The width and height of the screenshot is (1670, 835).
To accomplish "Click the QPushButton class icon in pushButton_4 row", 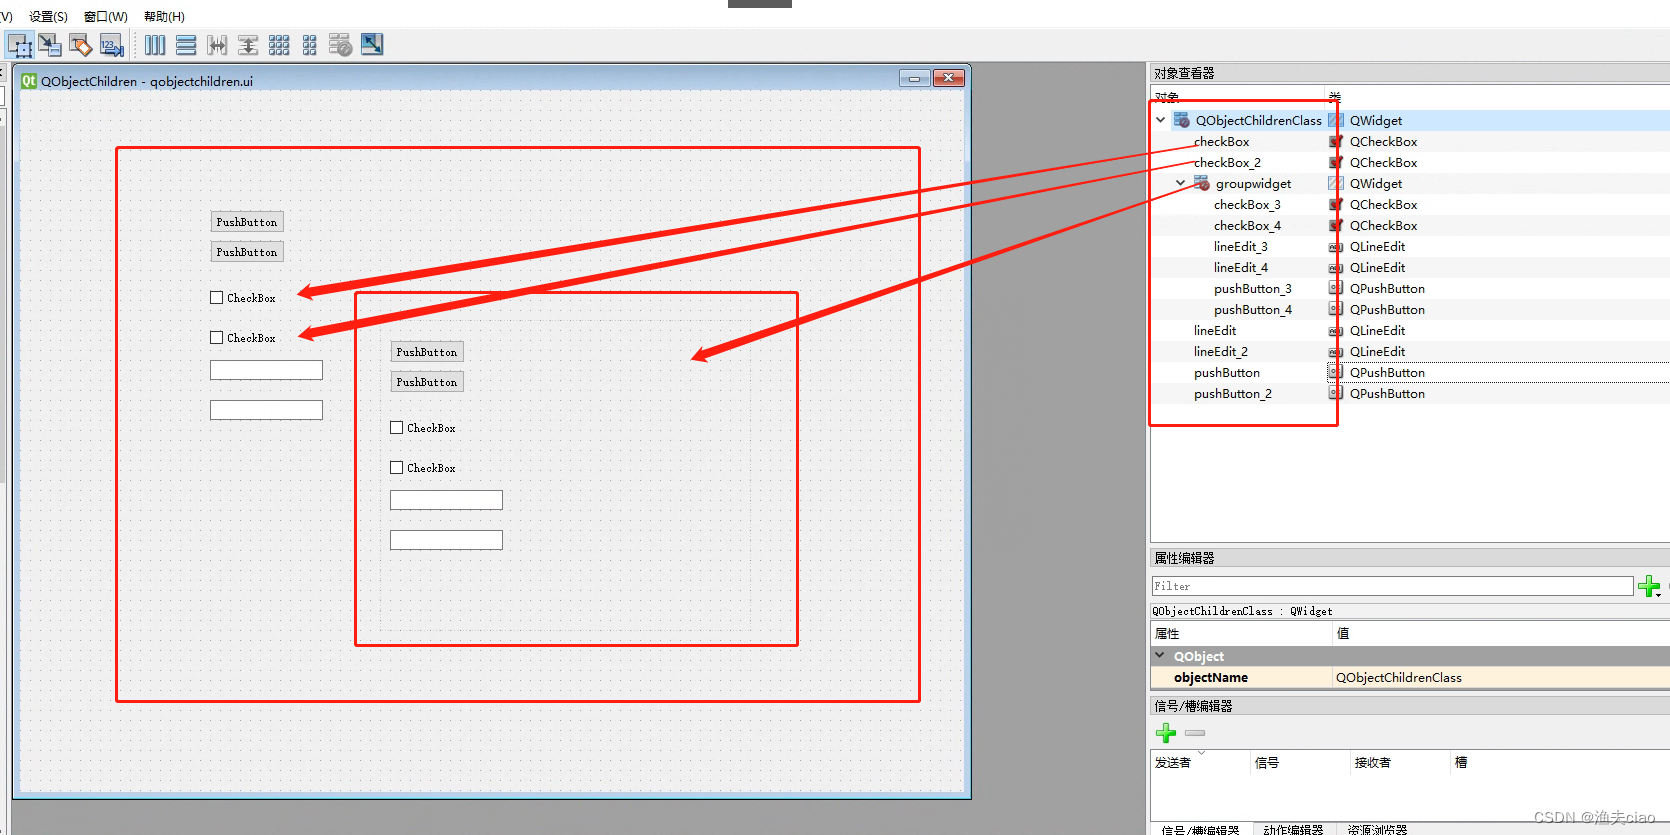I will (1335, 309).
